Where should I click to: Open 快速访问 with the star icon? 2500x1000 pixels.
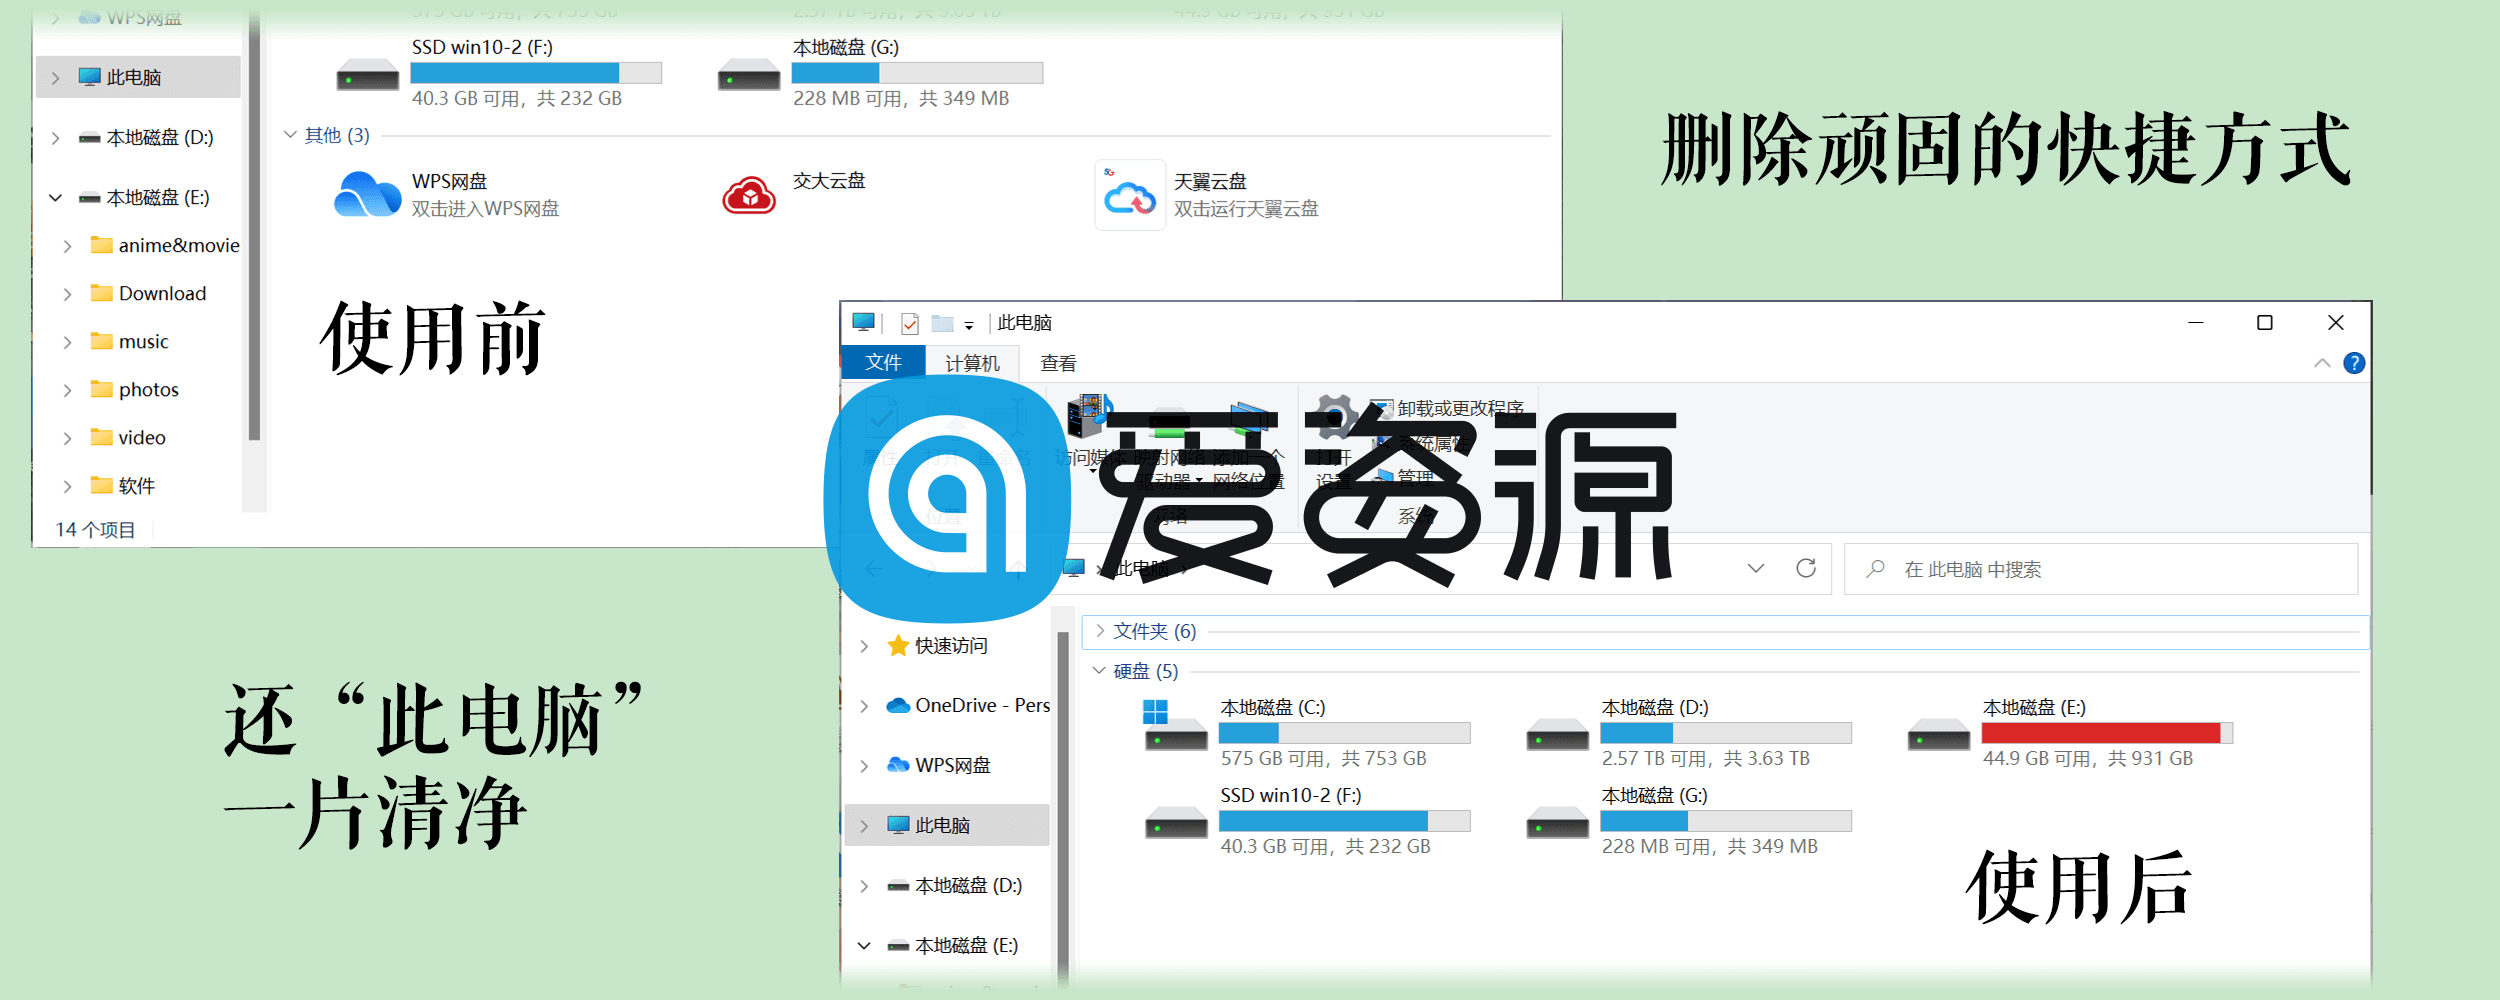coord(950,646)
